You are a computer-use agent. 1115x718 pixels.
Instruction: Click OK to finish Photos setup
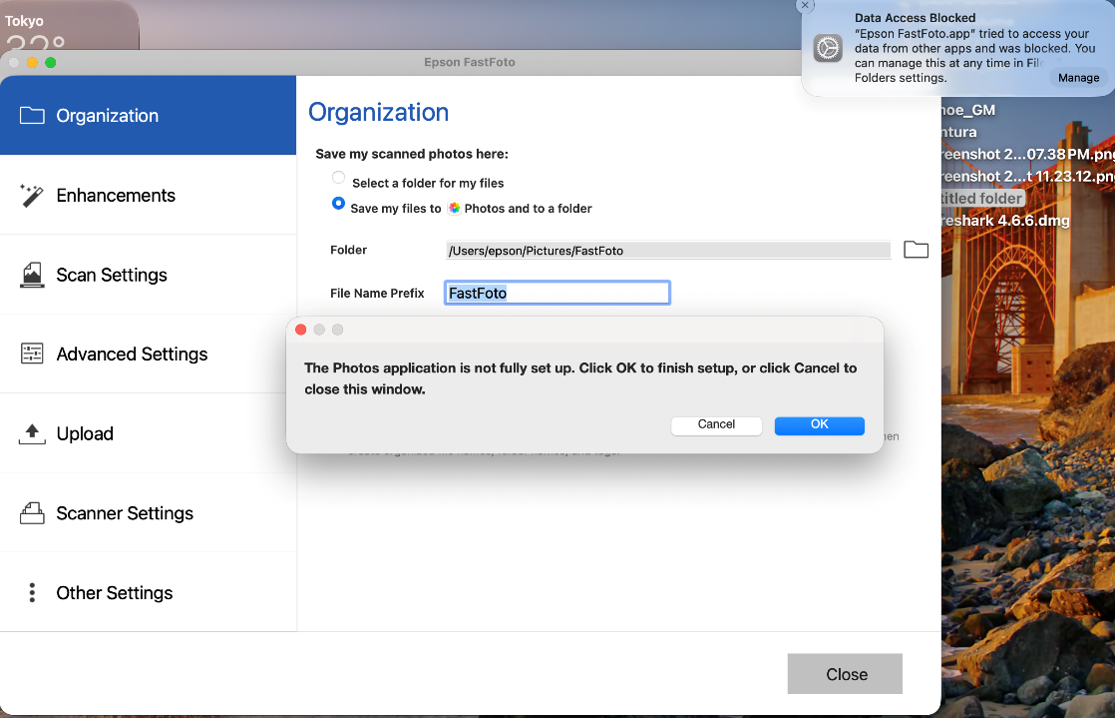pyautogui.click(x=819, y=424)
